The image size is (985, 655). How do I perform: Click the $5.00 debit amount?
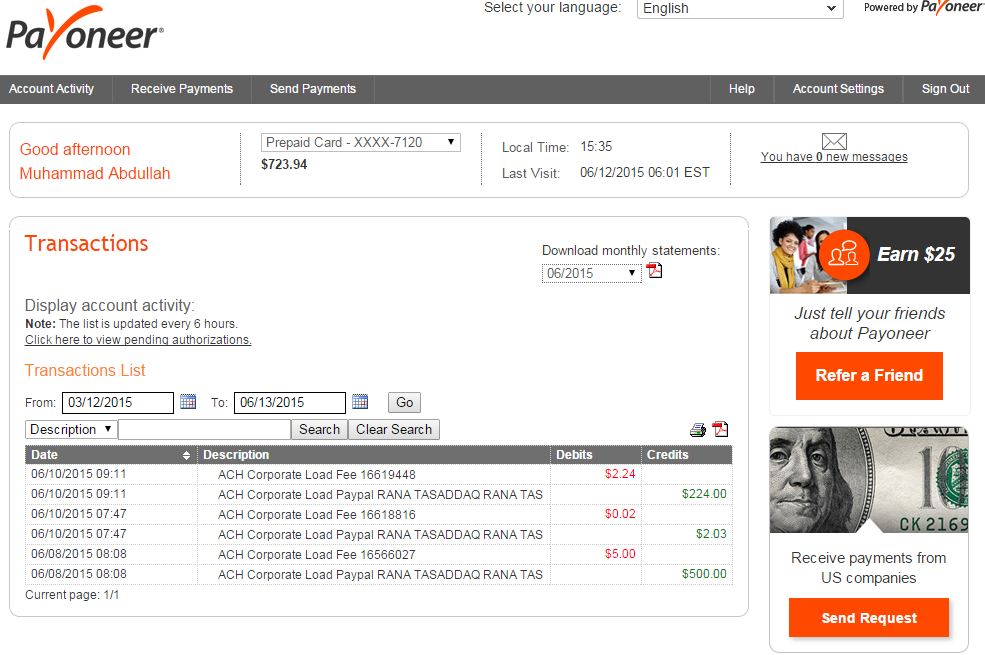point(620,554)
